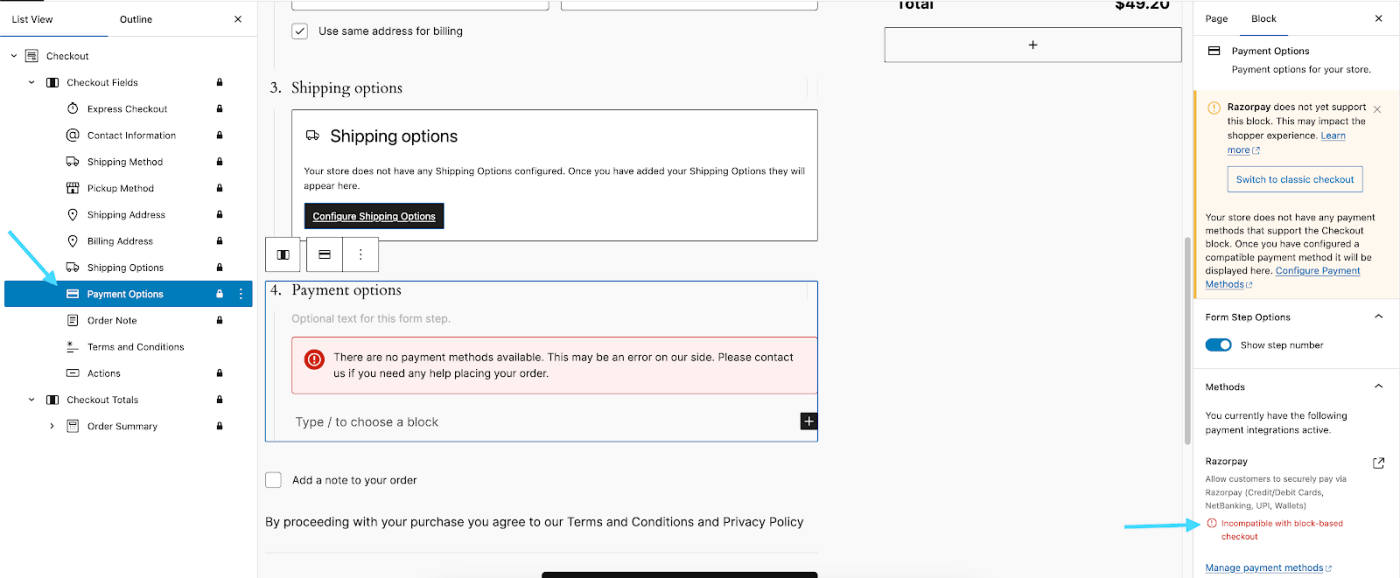1400x578 pixels.
Task: Click black plus block inserter icon
Action: 809,422
